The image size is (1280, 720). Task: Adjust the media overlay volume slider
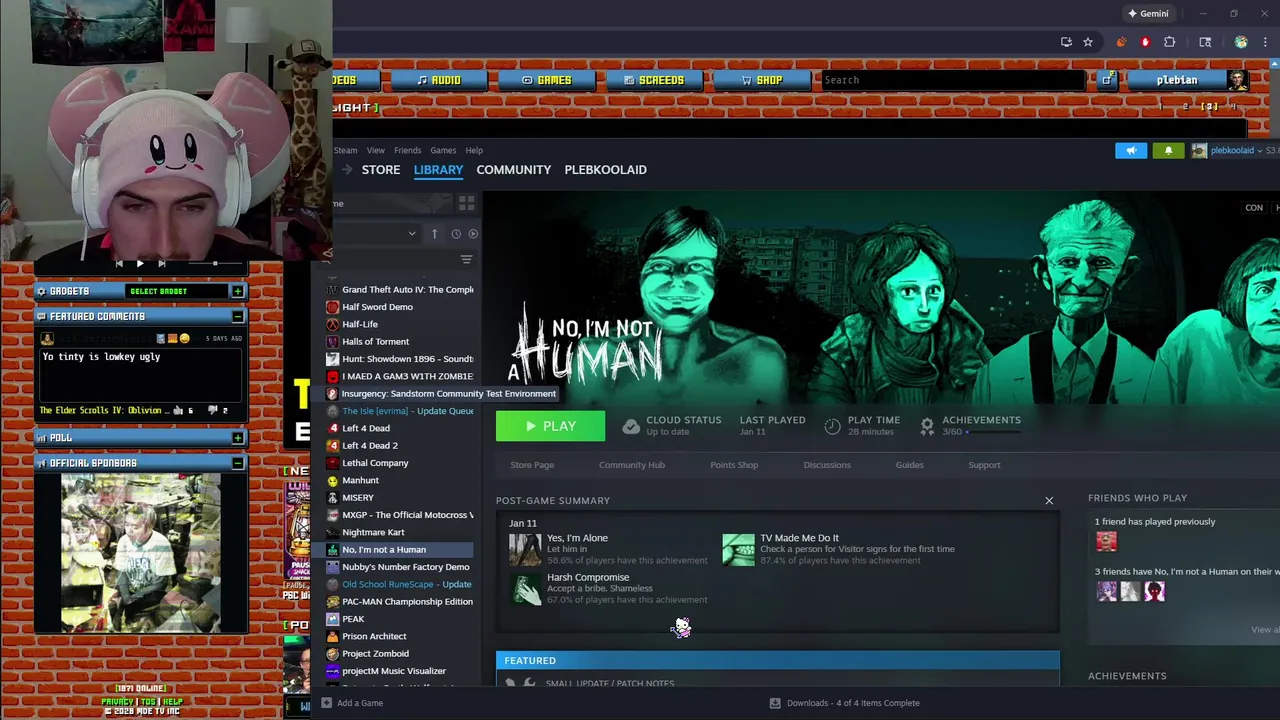214,264
